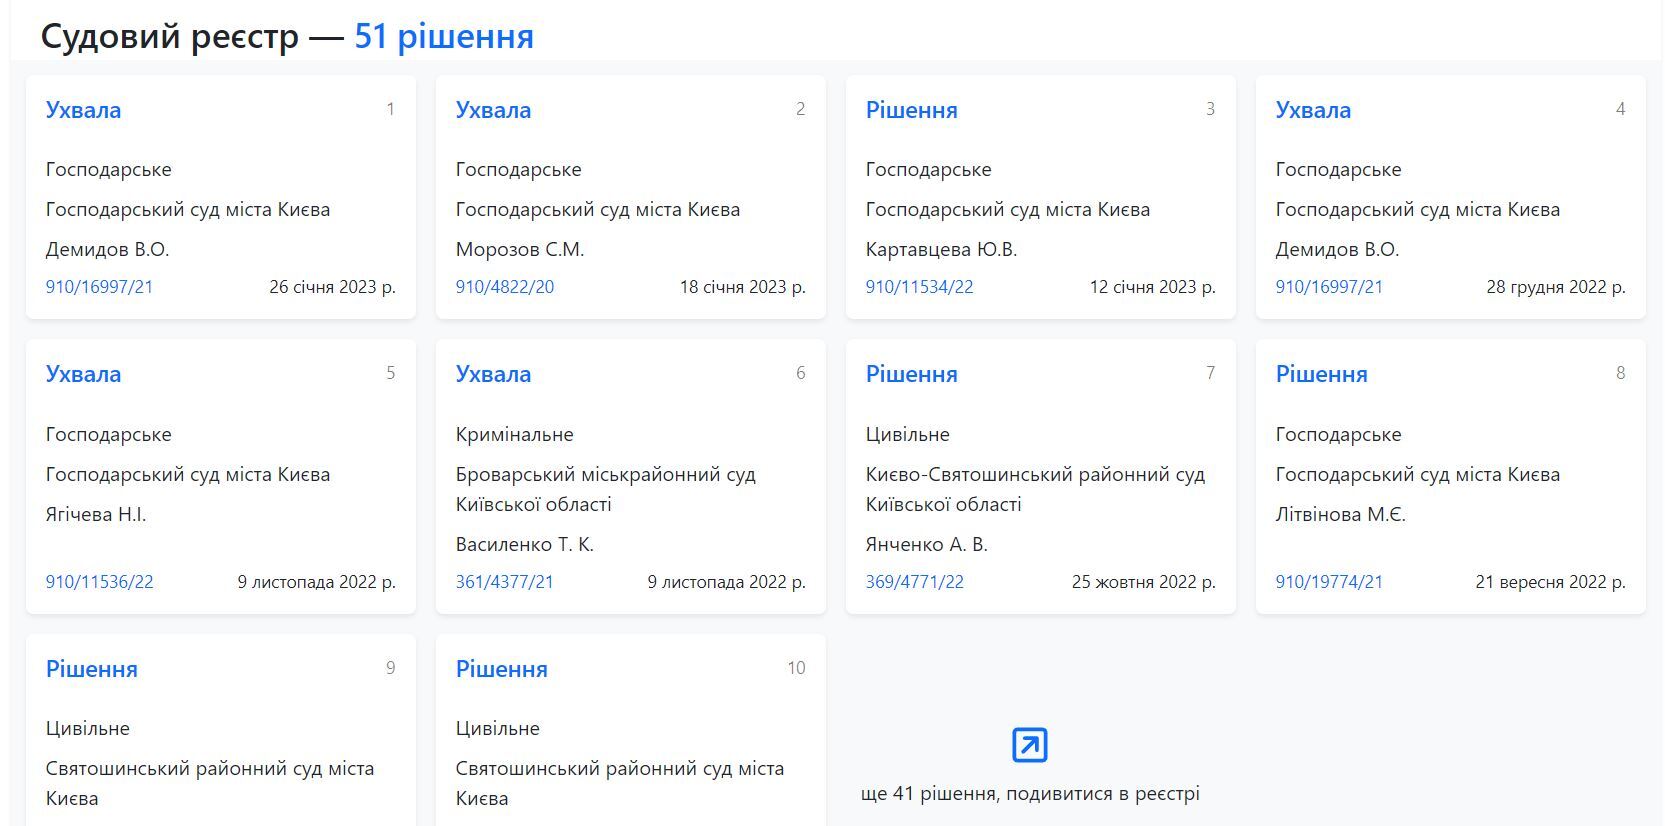This screenshot has height=826, width=1665.
Task: Open case number 910/4822/20
Action: [505, 287]
